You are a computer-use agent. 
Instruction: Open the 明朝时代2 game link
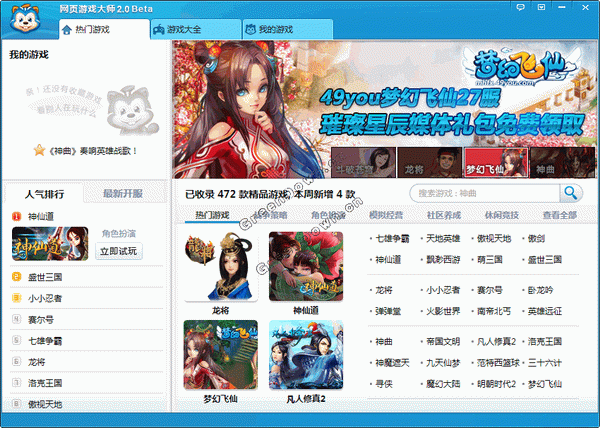496,384
